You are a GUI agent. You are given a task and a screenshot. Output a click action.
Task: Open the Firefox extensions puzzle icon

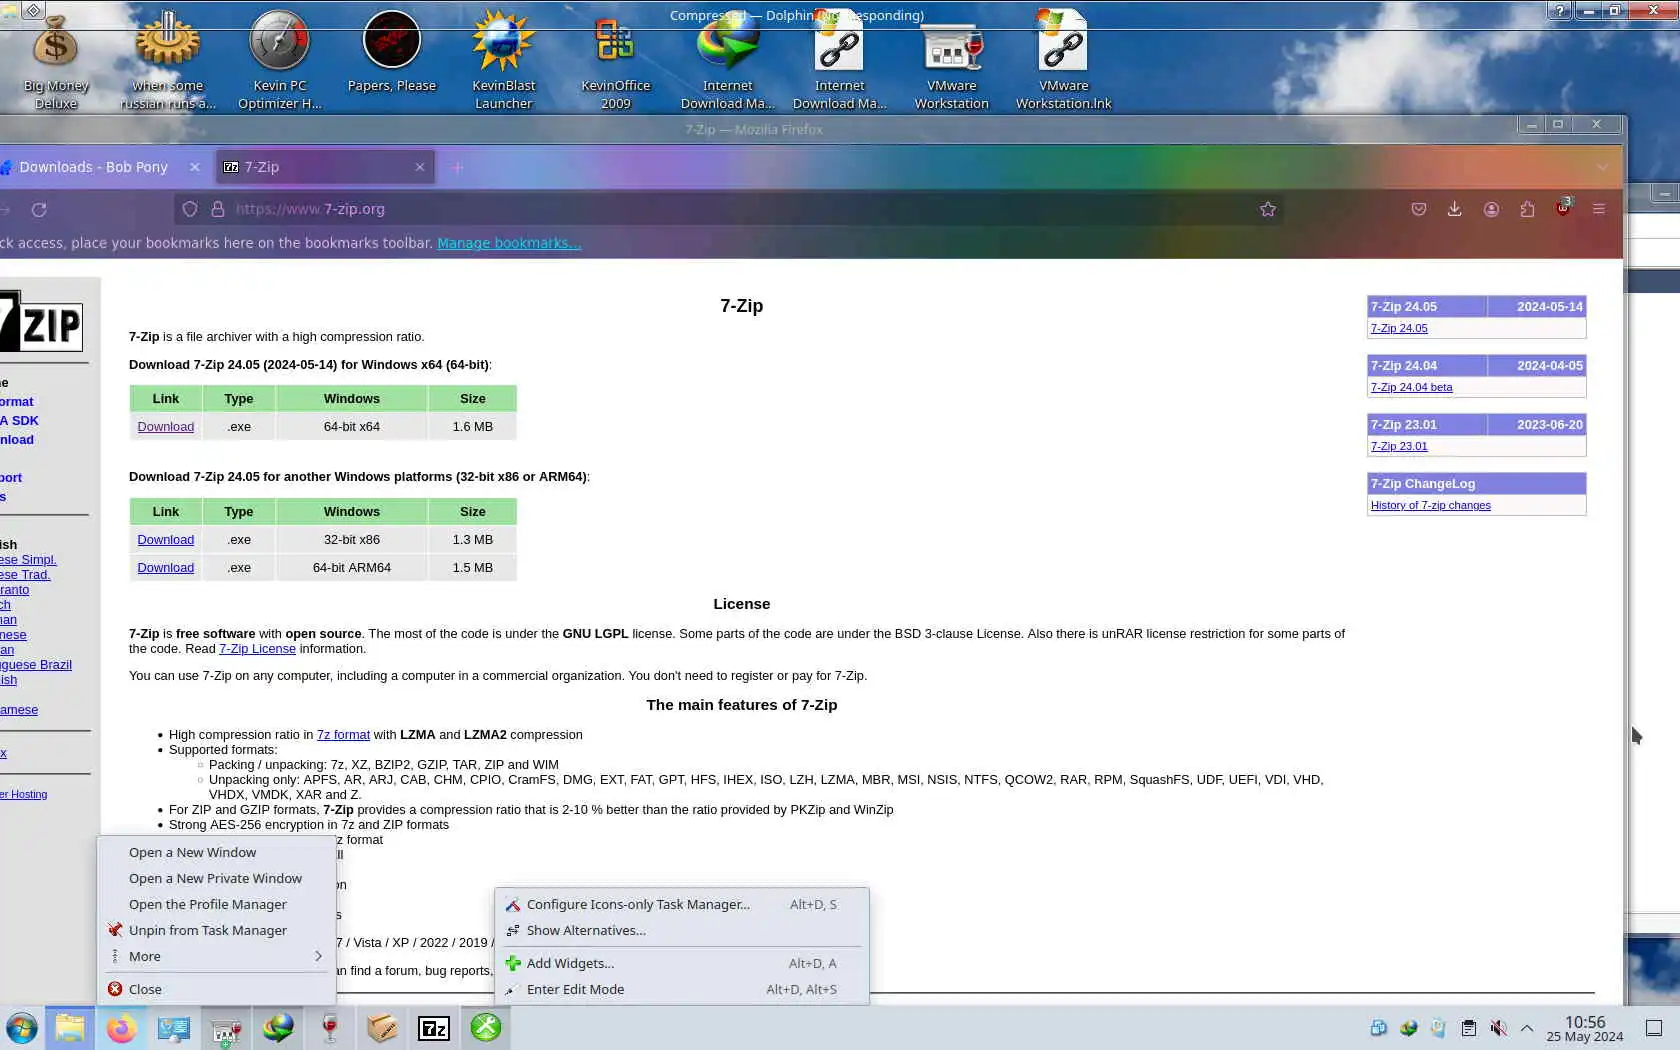coord(1527,209)
